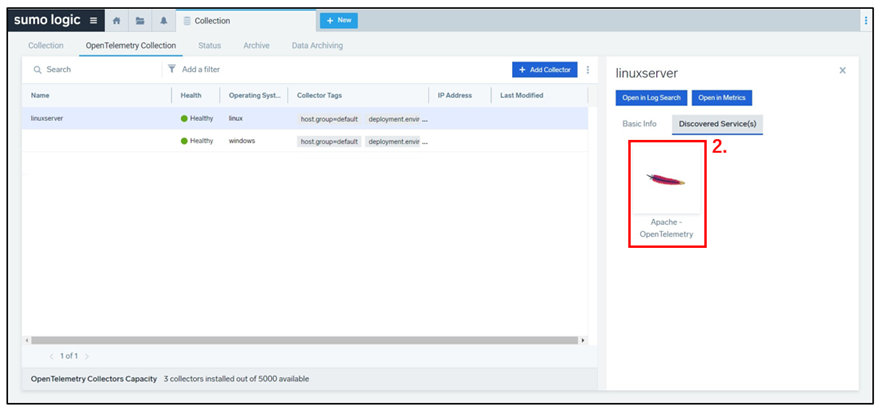Close the linuxserver details panel

point(842,70)
